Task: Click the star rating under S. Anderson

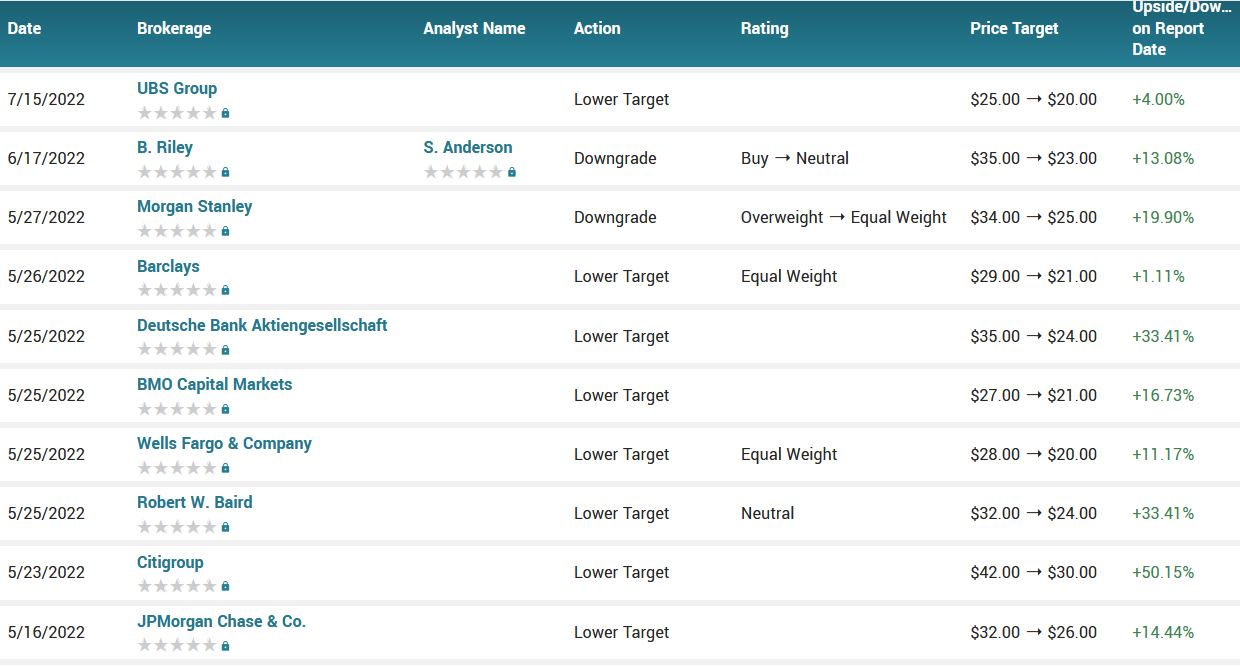Action: click(463, 172)
